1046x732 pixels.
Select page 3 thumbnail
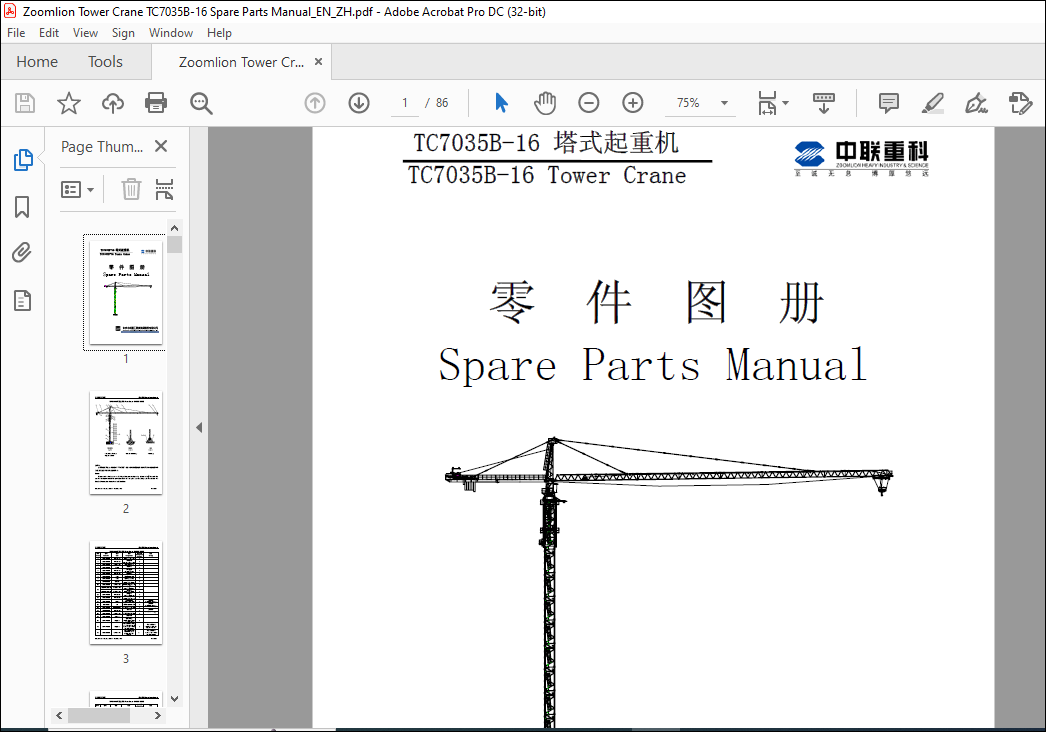coord(126,593)
